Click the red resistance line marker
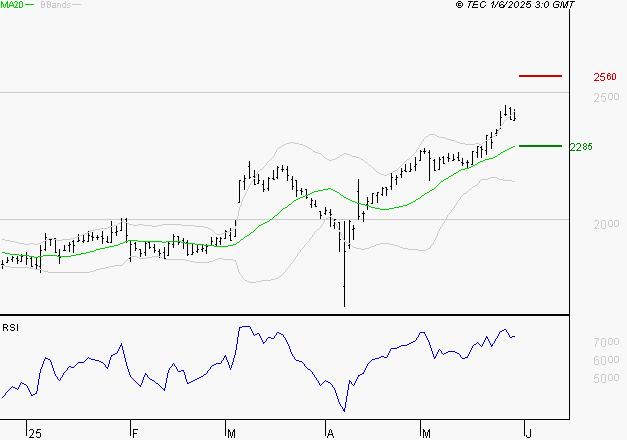627x440 pixels. pyautogui.click(x=540, y=76)
